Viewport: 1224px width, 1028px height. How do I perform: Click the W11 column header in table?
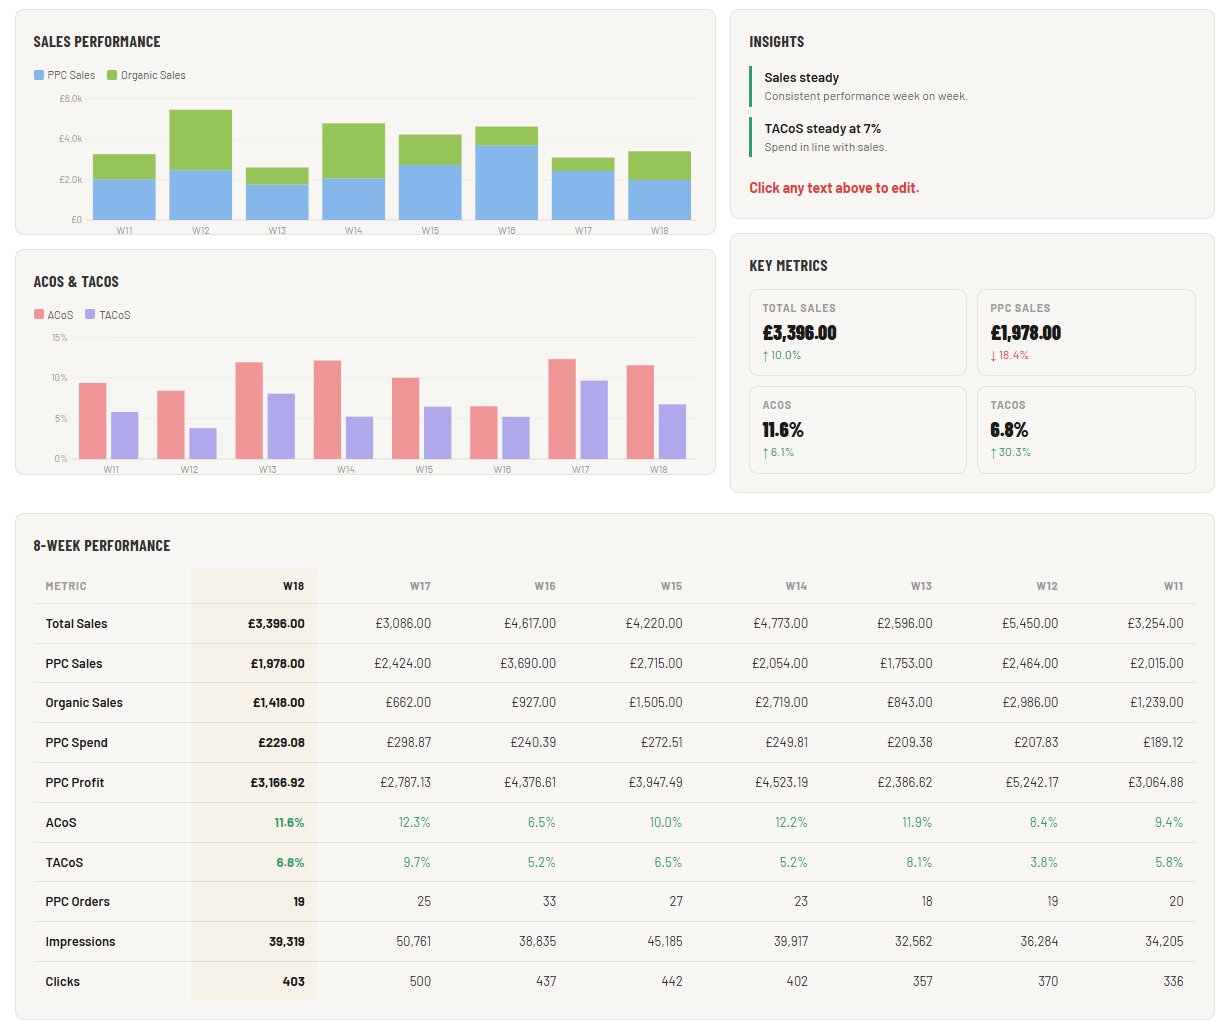[1173, 586]
